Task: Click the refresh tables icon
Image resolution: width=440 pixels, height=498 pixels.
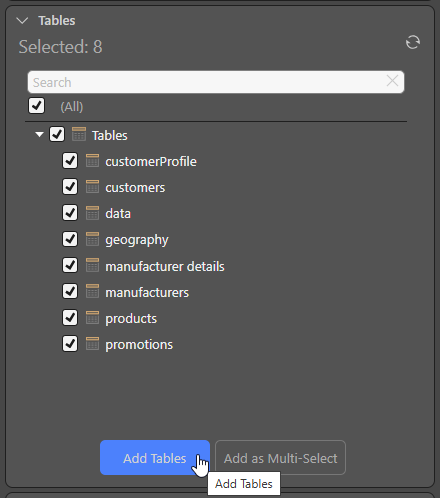Action: 413,42
